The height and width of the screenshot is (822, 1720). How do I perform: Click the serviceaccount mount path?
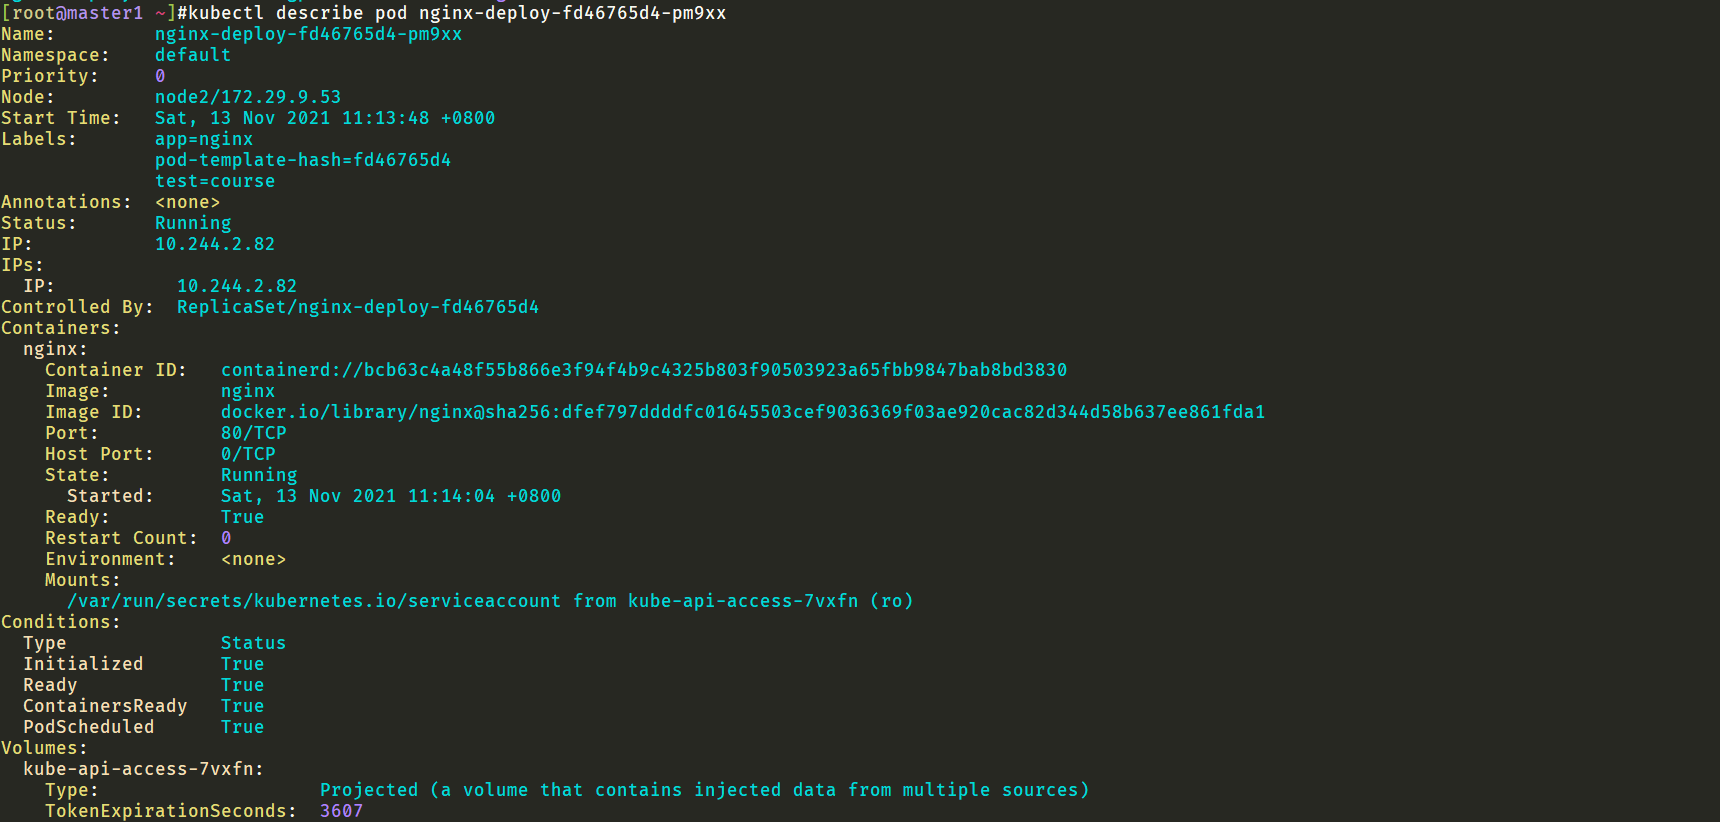pyautogui.click(x=314, y=601)
